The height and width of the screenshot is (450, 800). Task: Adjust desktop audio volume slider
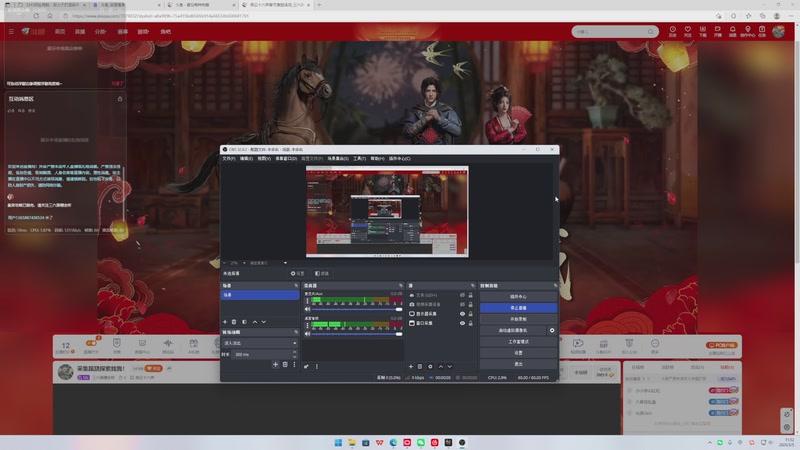(x=357, y=334)
